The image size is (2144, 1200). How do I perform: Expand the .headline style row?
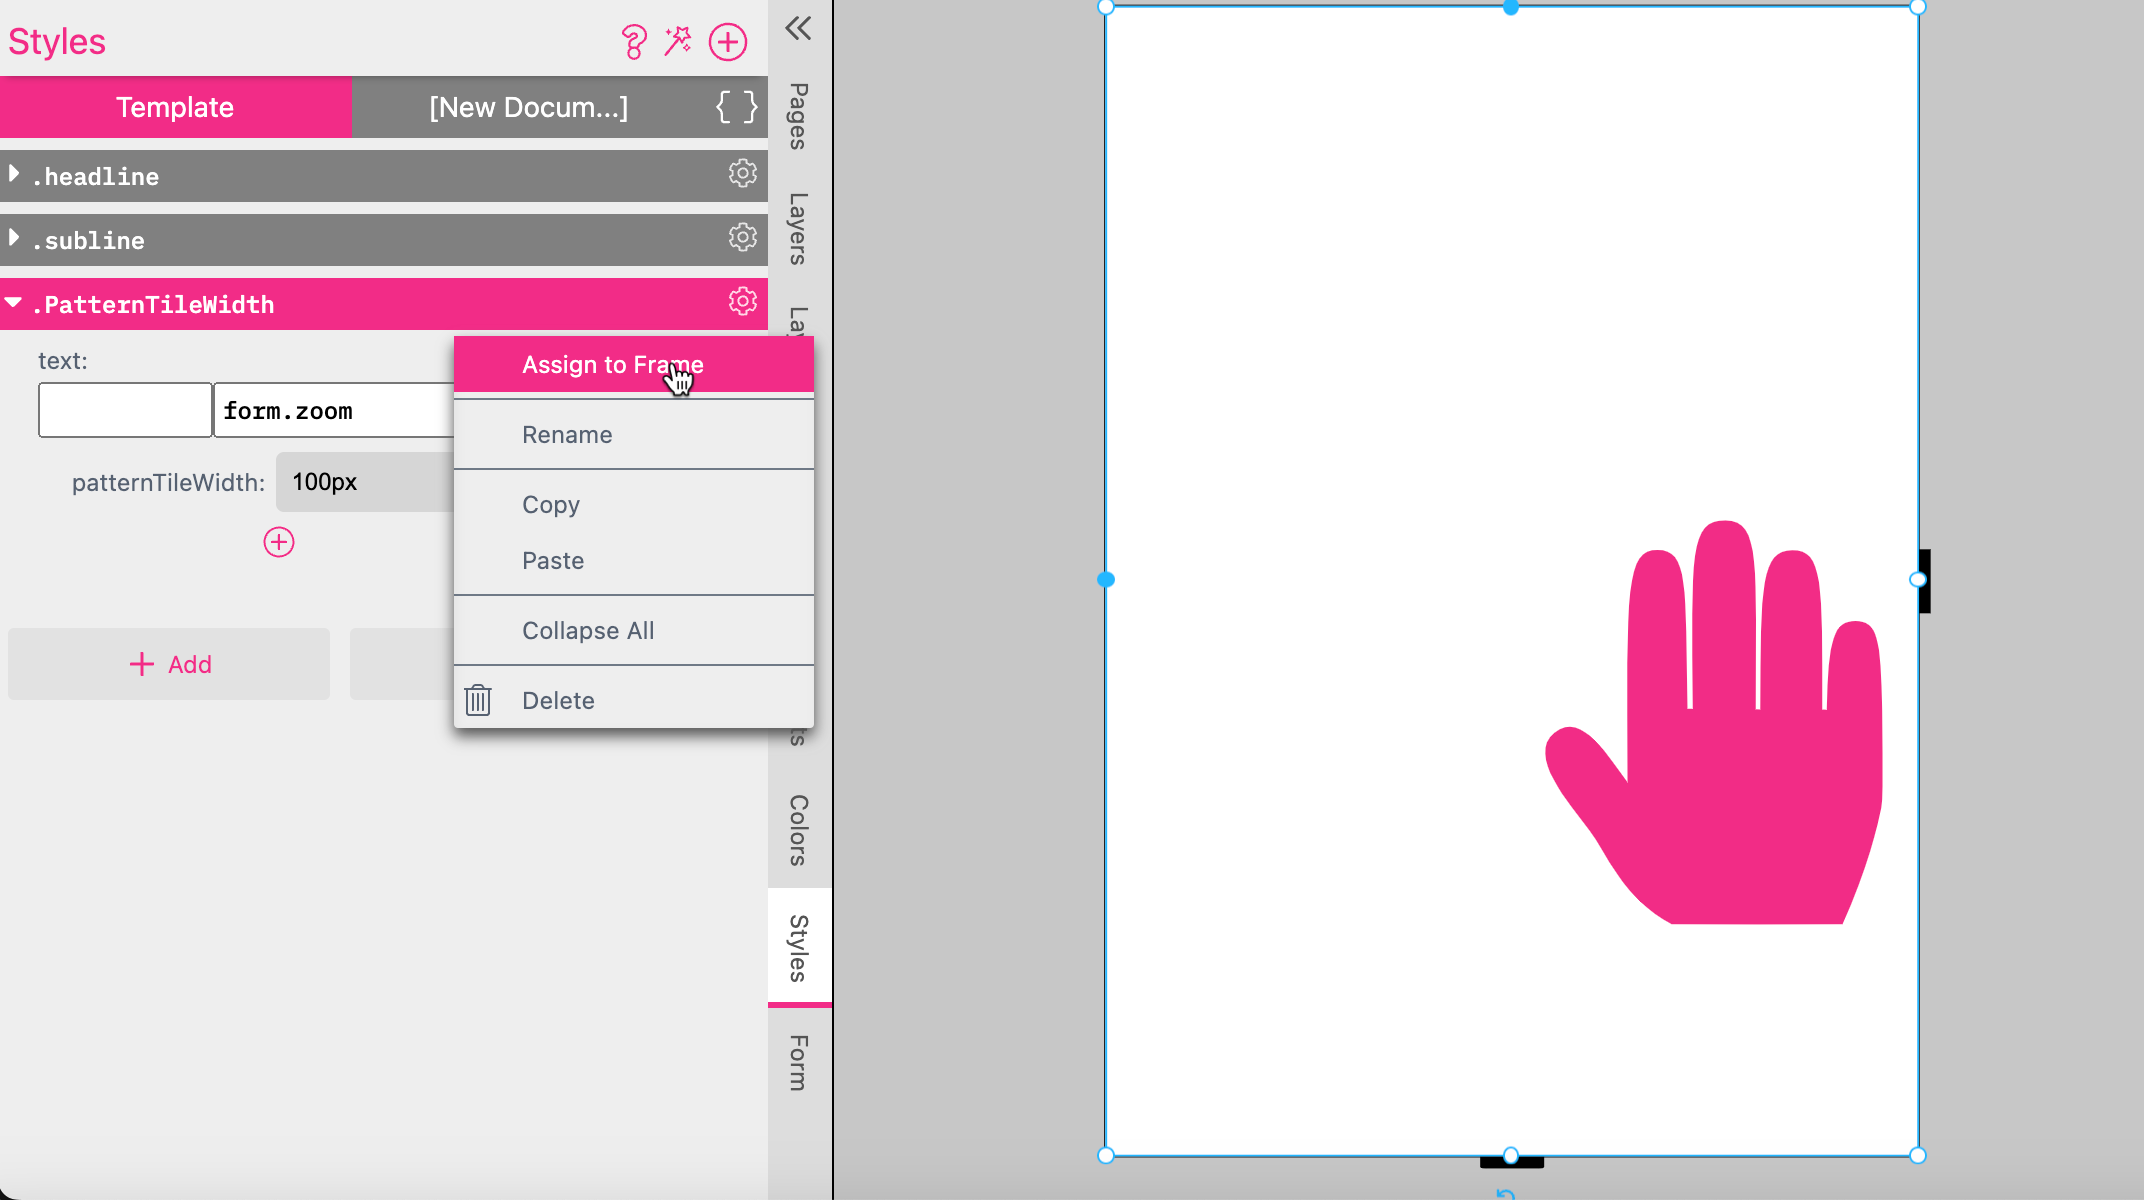[x=15, y=175]
